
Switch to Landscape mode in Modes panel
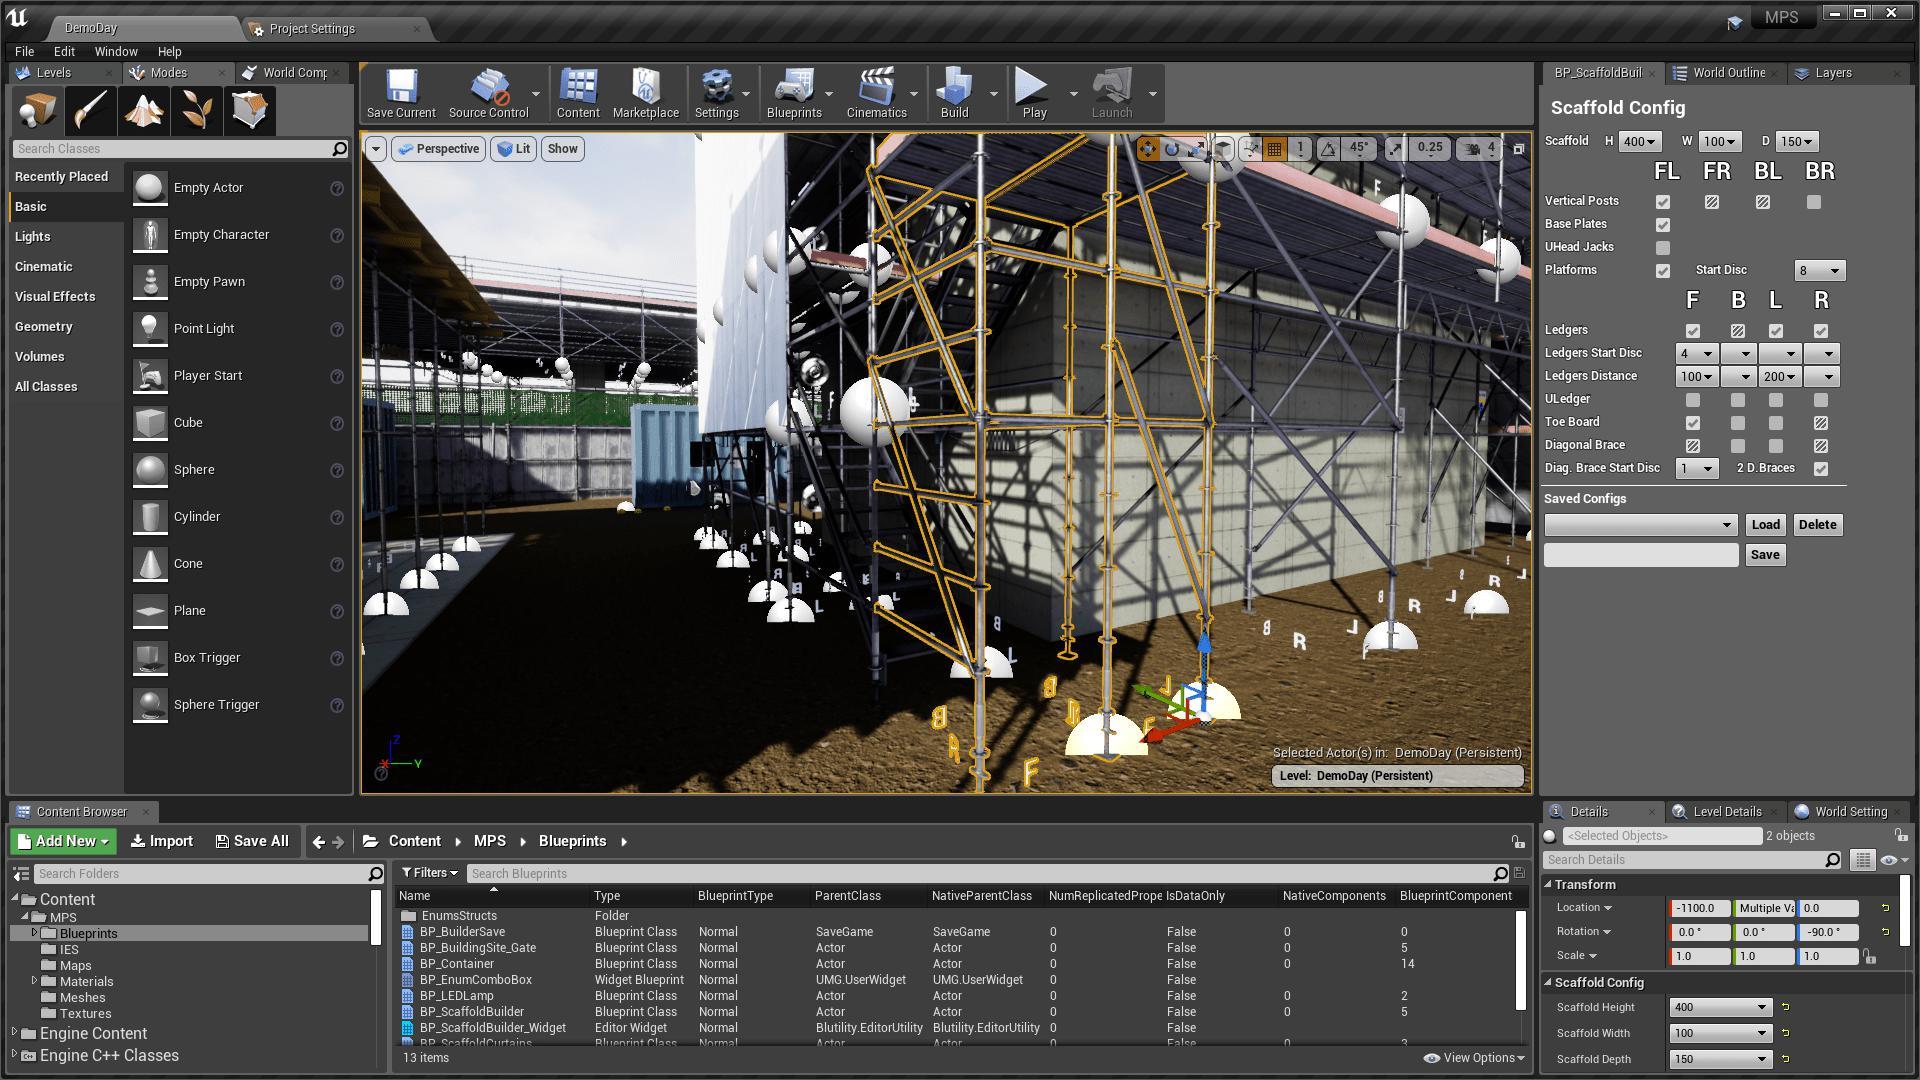(144, 110)
